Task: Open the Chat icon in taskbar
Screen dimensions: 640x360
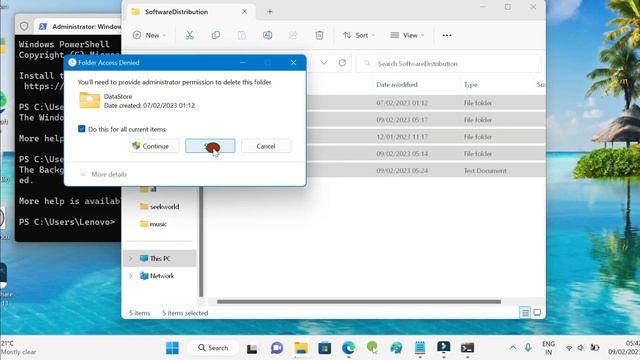Action: [277, 348]
